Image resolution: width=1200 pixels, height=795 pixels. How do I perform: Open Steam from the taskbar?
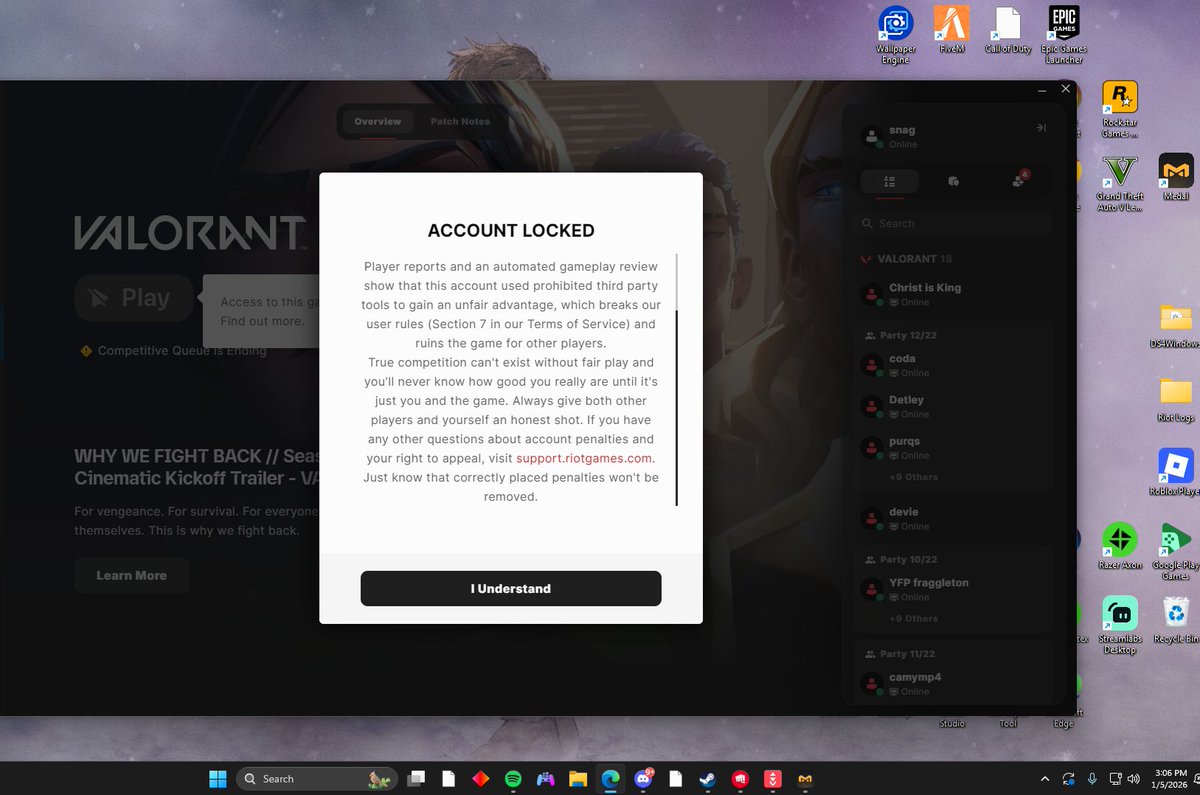tap(707, 778)
